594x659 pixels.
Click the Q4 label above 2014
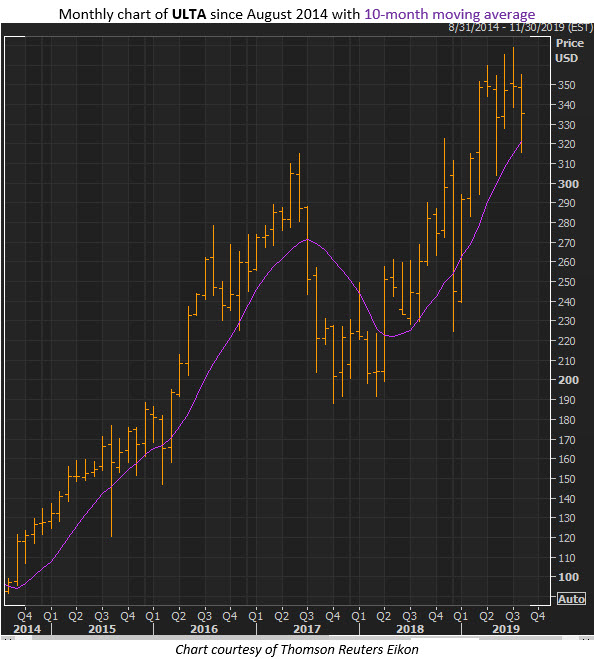(x=24, y=616)
